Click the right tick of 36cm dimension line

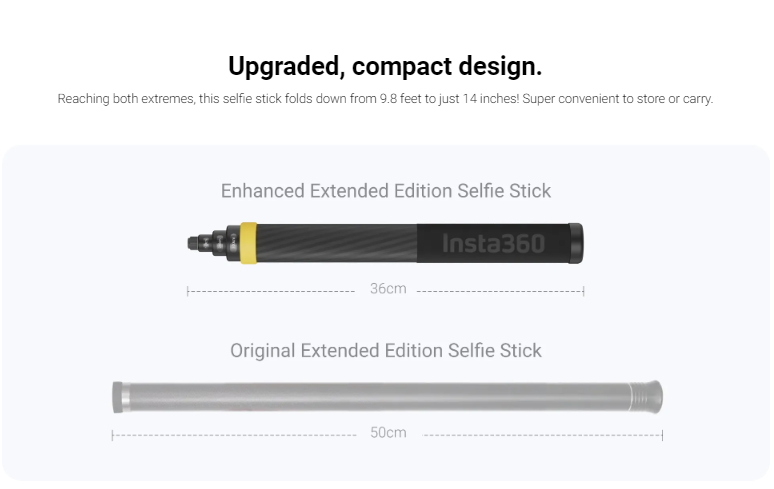[583, 291]
